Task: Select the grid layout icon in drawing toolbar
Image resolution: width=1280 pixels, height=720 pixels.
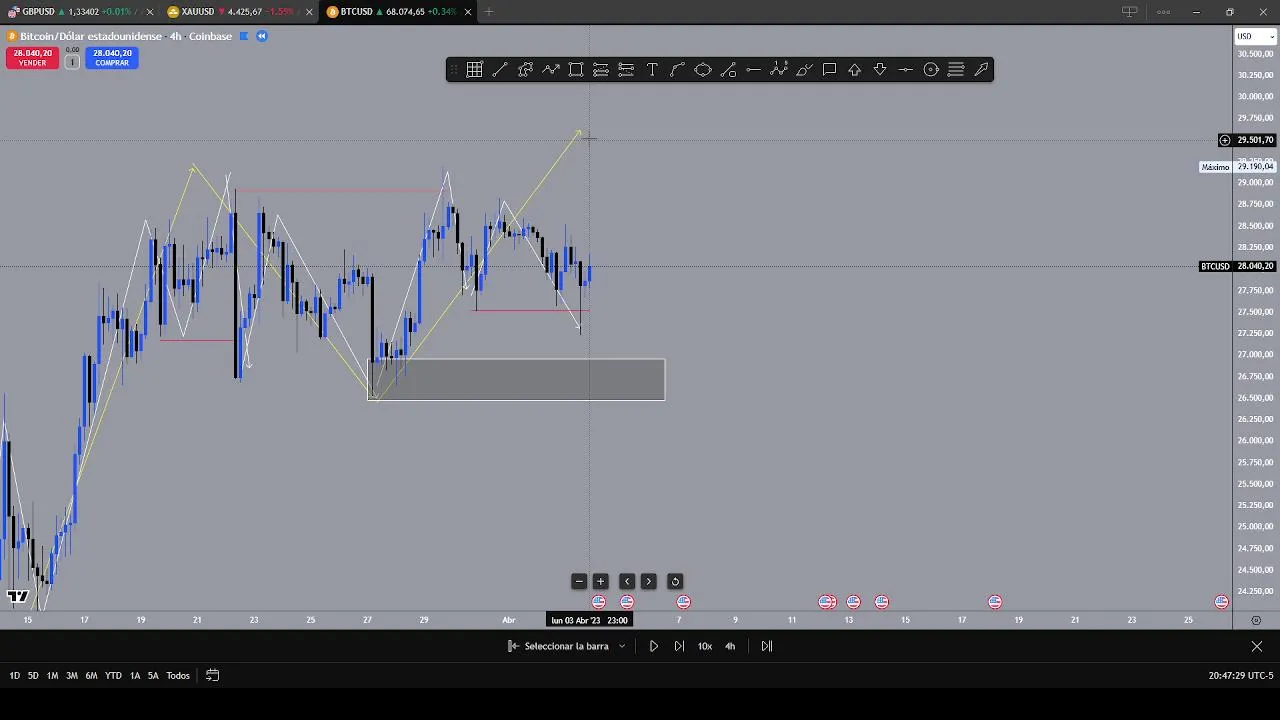Action: [x=474, y=69]
